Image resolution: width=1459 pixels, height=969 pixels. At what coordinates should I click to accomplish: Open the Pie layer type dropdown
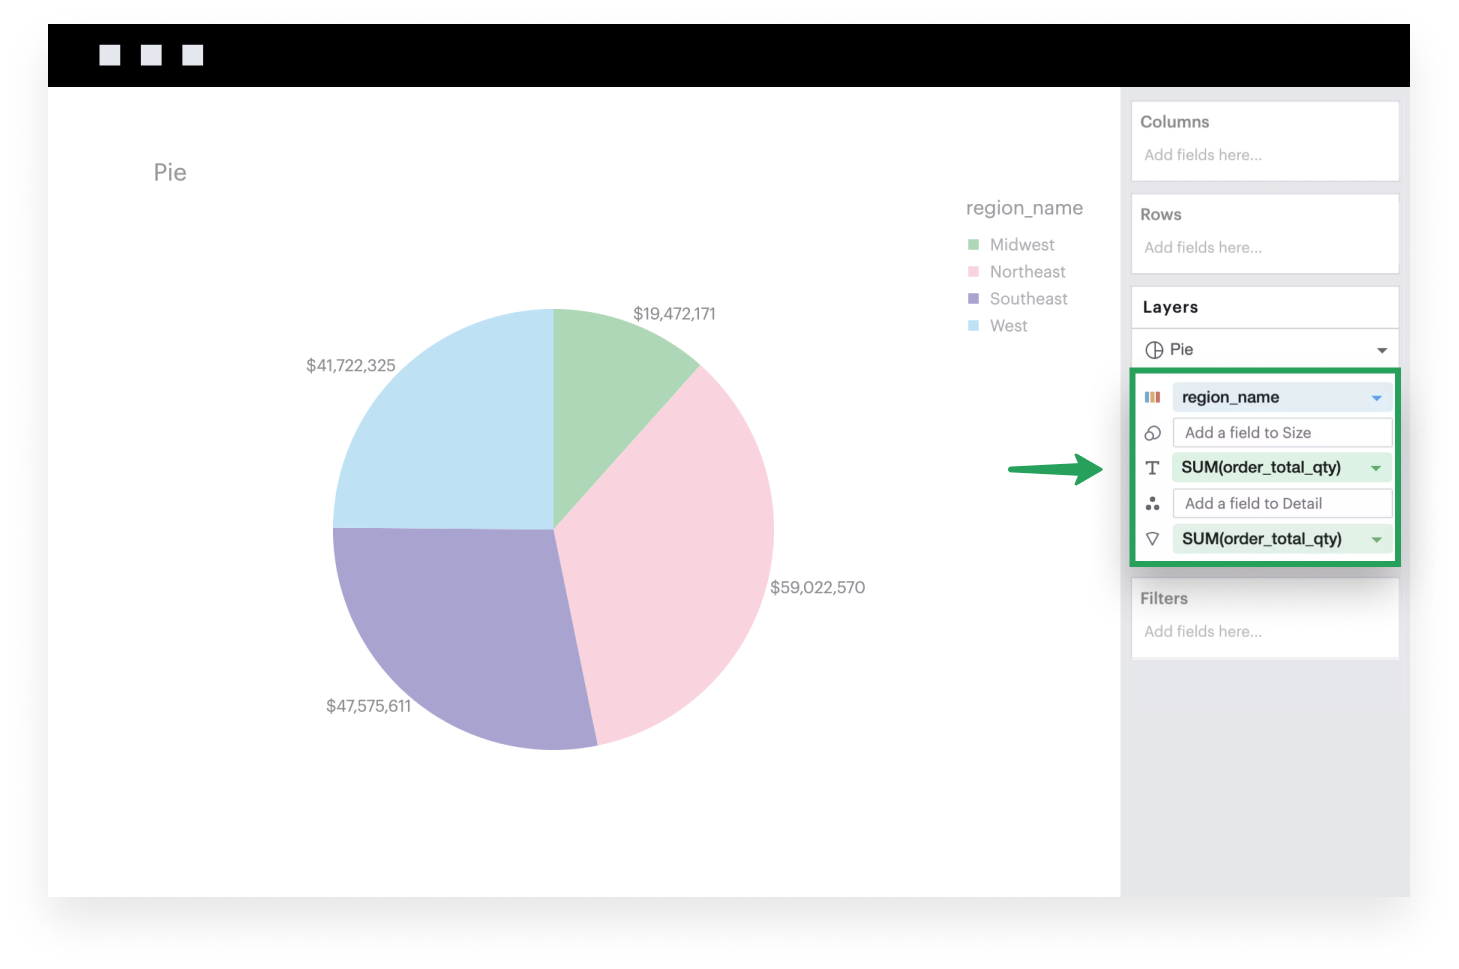point(1381,350)
